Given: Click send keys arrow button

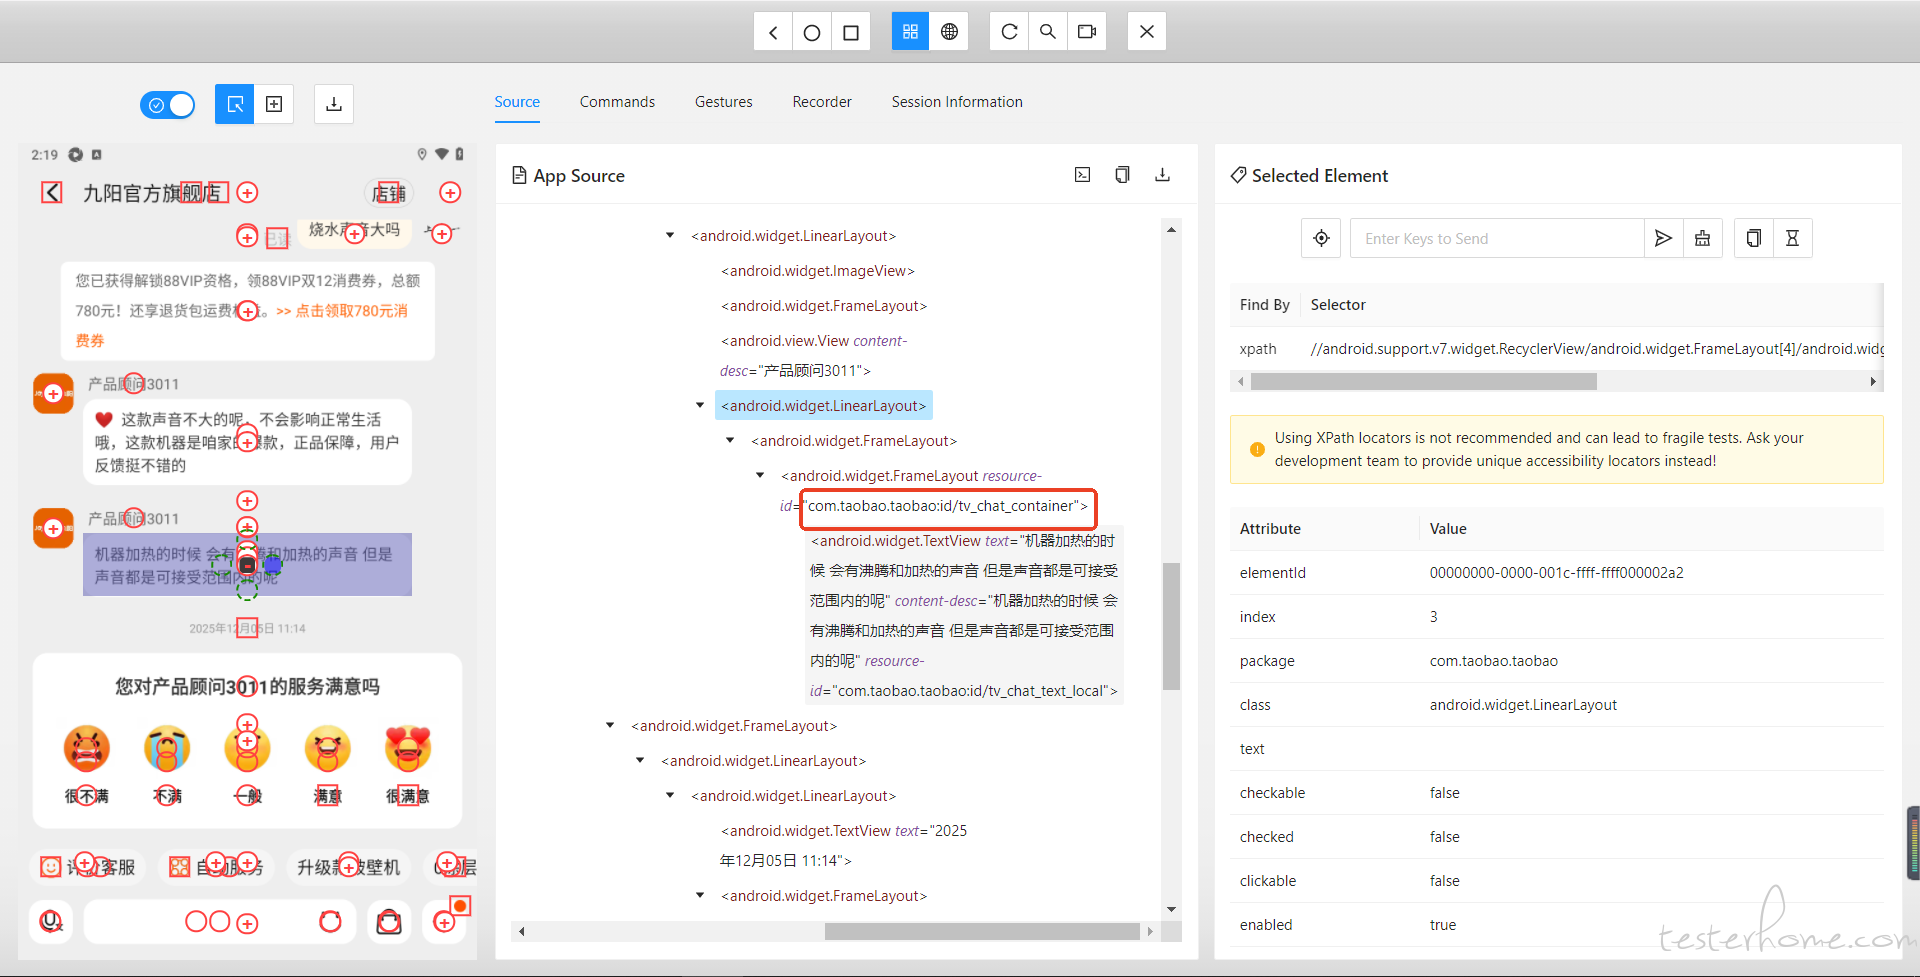Looking at the screenshot, I should coord(1663,238).
